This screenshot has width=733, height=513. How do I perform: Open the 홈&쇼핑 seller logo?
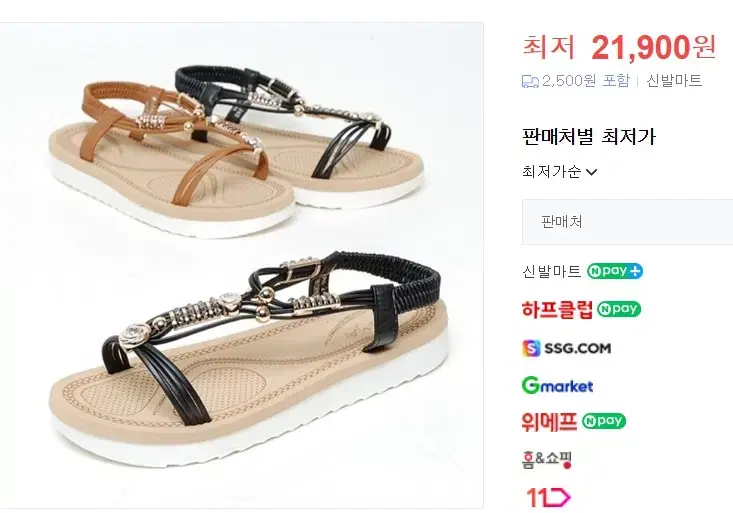click(x=547, y=459)
